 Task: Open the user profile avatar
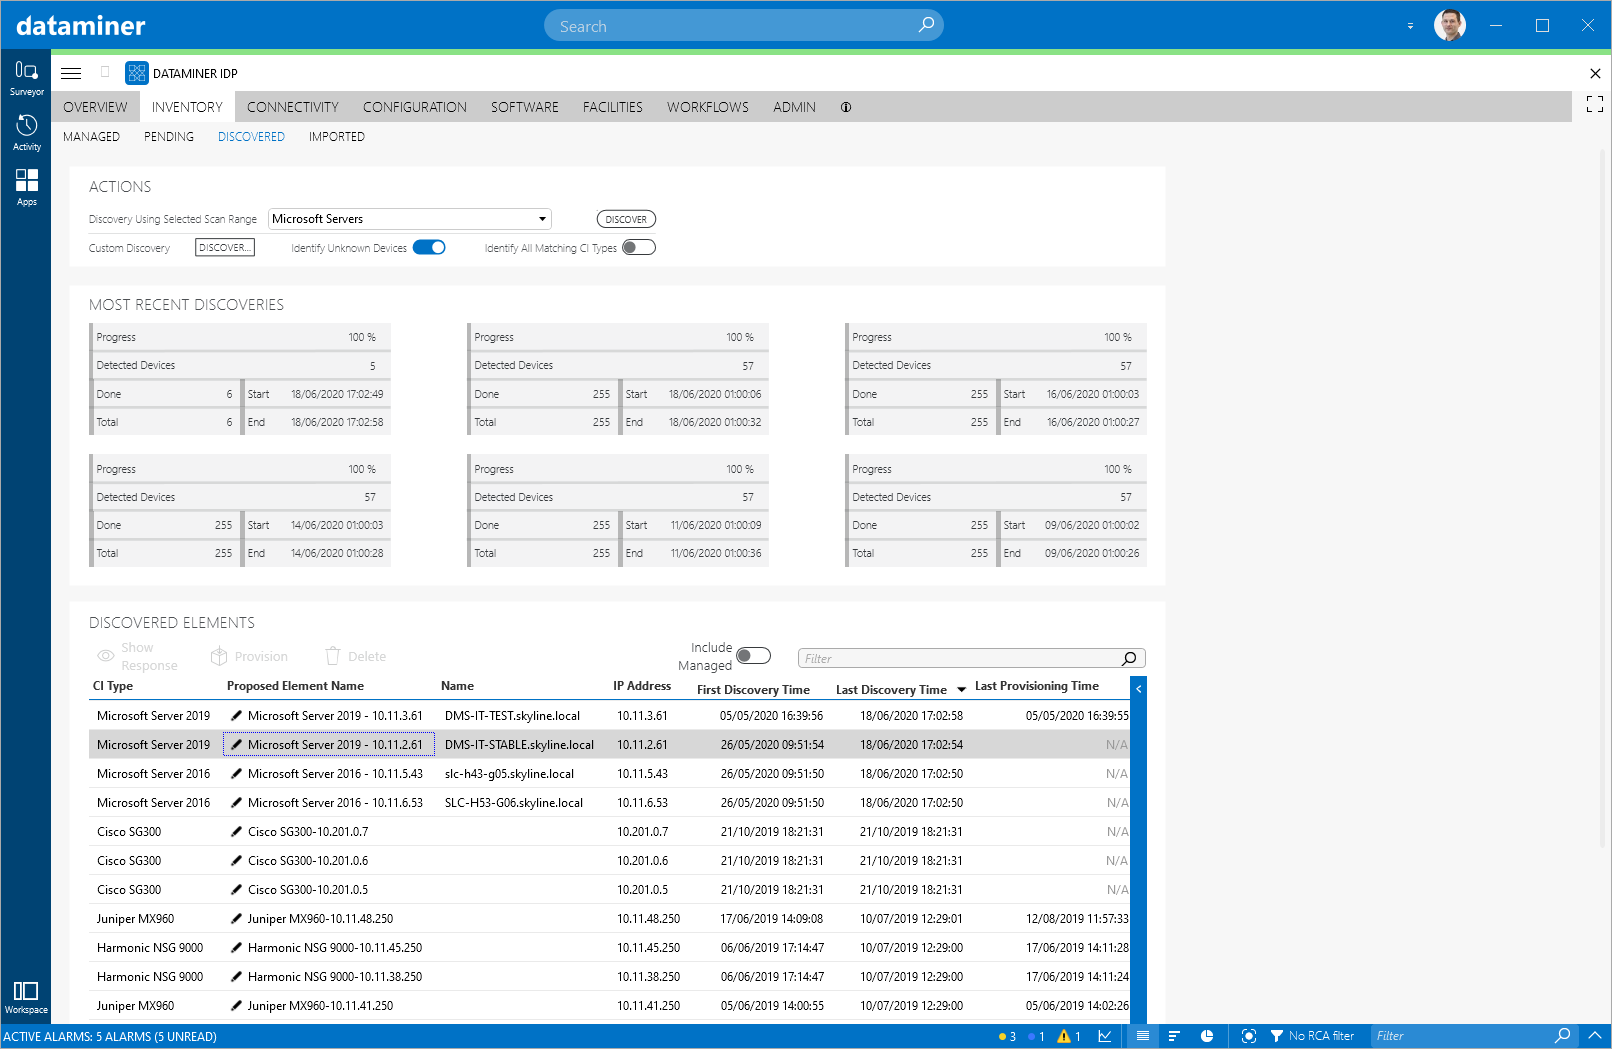coord(1449,25)
